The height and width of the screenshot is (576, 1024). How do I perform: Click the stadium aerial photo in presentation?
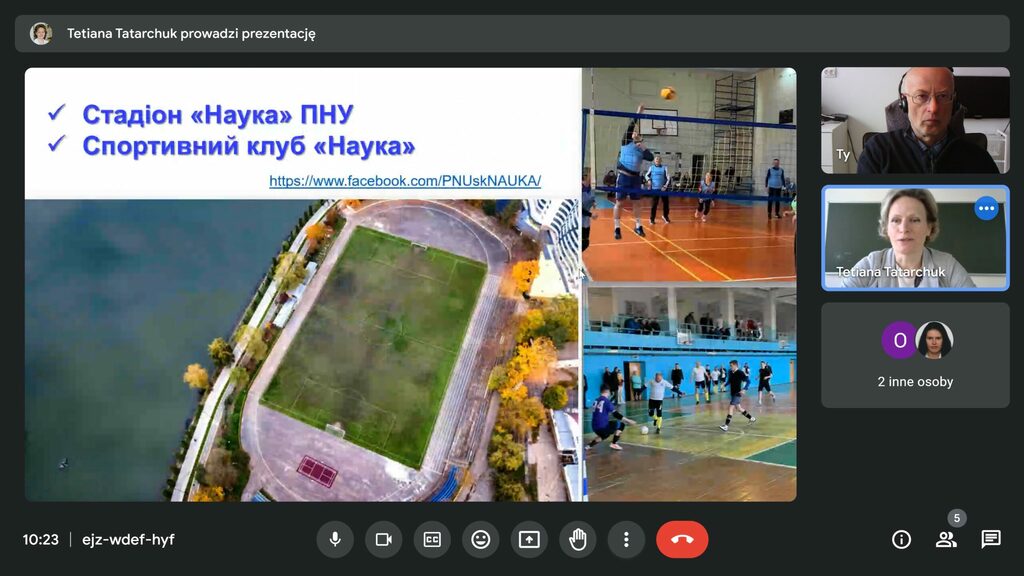[302, 350]
